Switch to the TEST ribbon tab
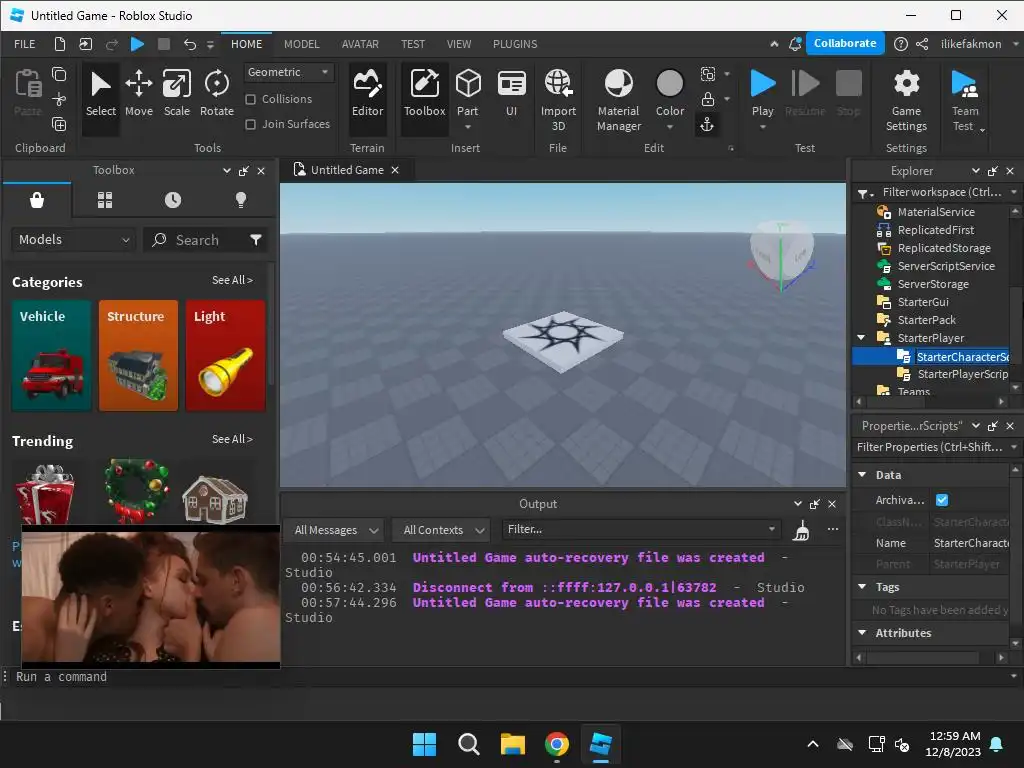The image size is (1024, 768). point(413,44)
